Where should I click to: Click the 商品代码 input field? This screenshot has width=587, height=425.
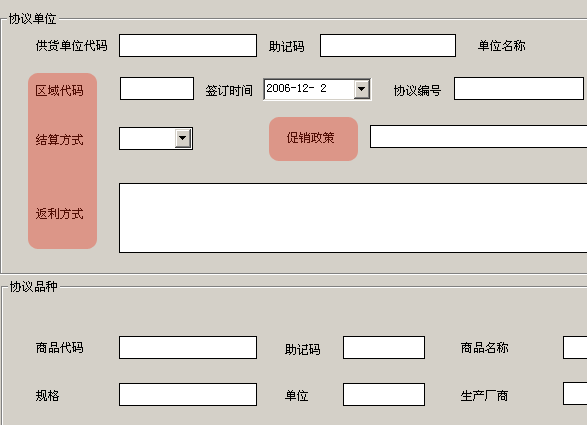pyautogui.click(x=188, y=347)
